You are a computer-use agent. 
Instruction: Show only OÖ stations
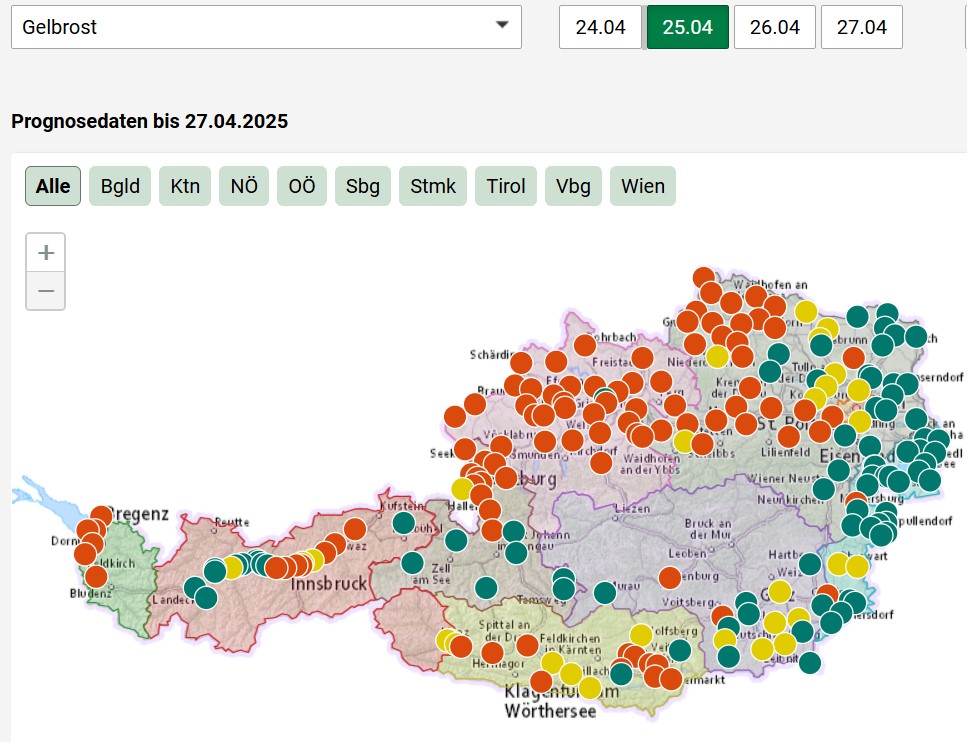(x=302, y=186)
